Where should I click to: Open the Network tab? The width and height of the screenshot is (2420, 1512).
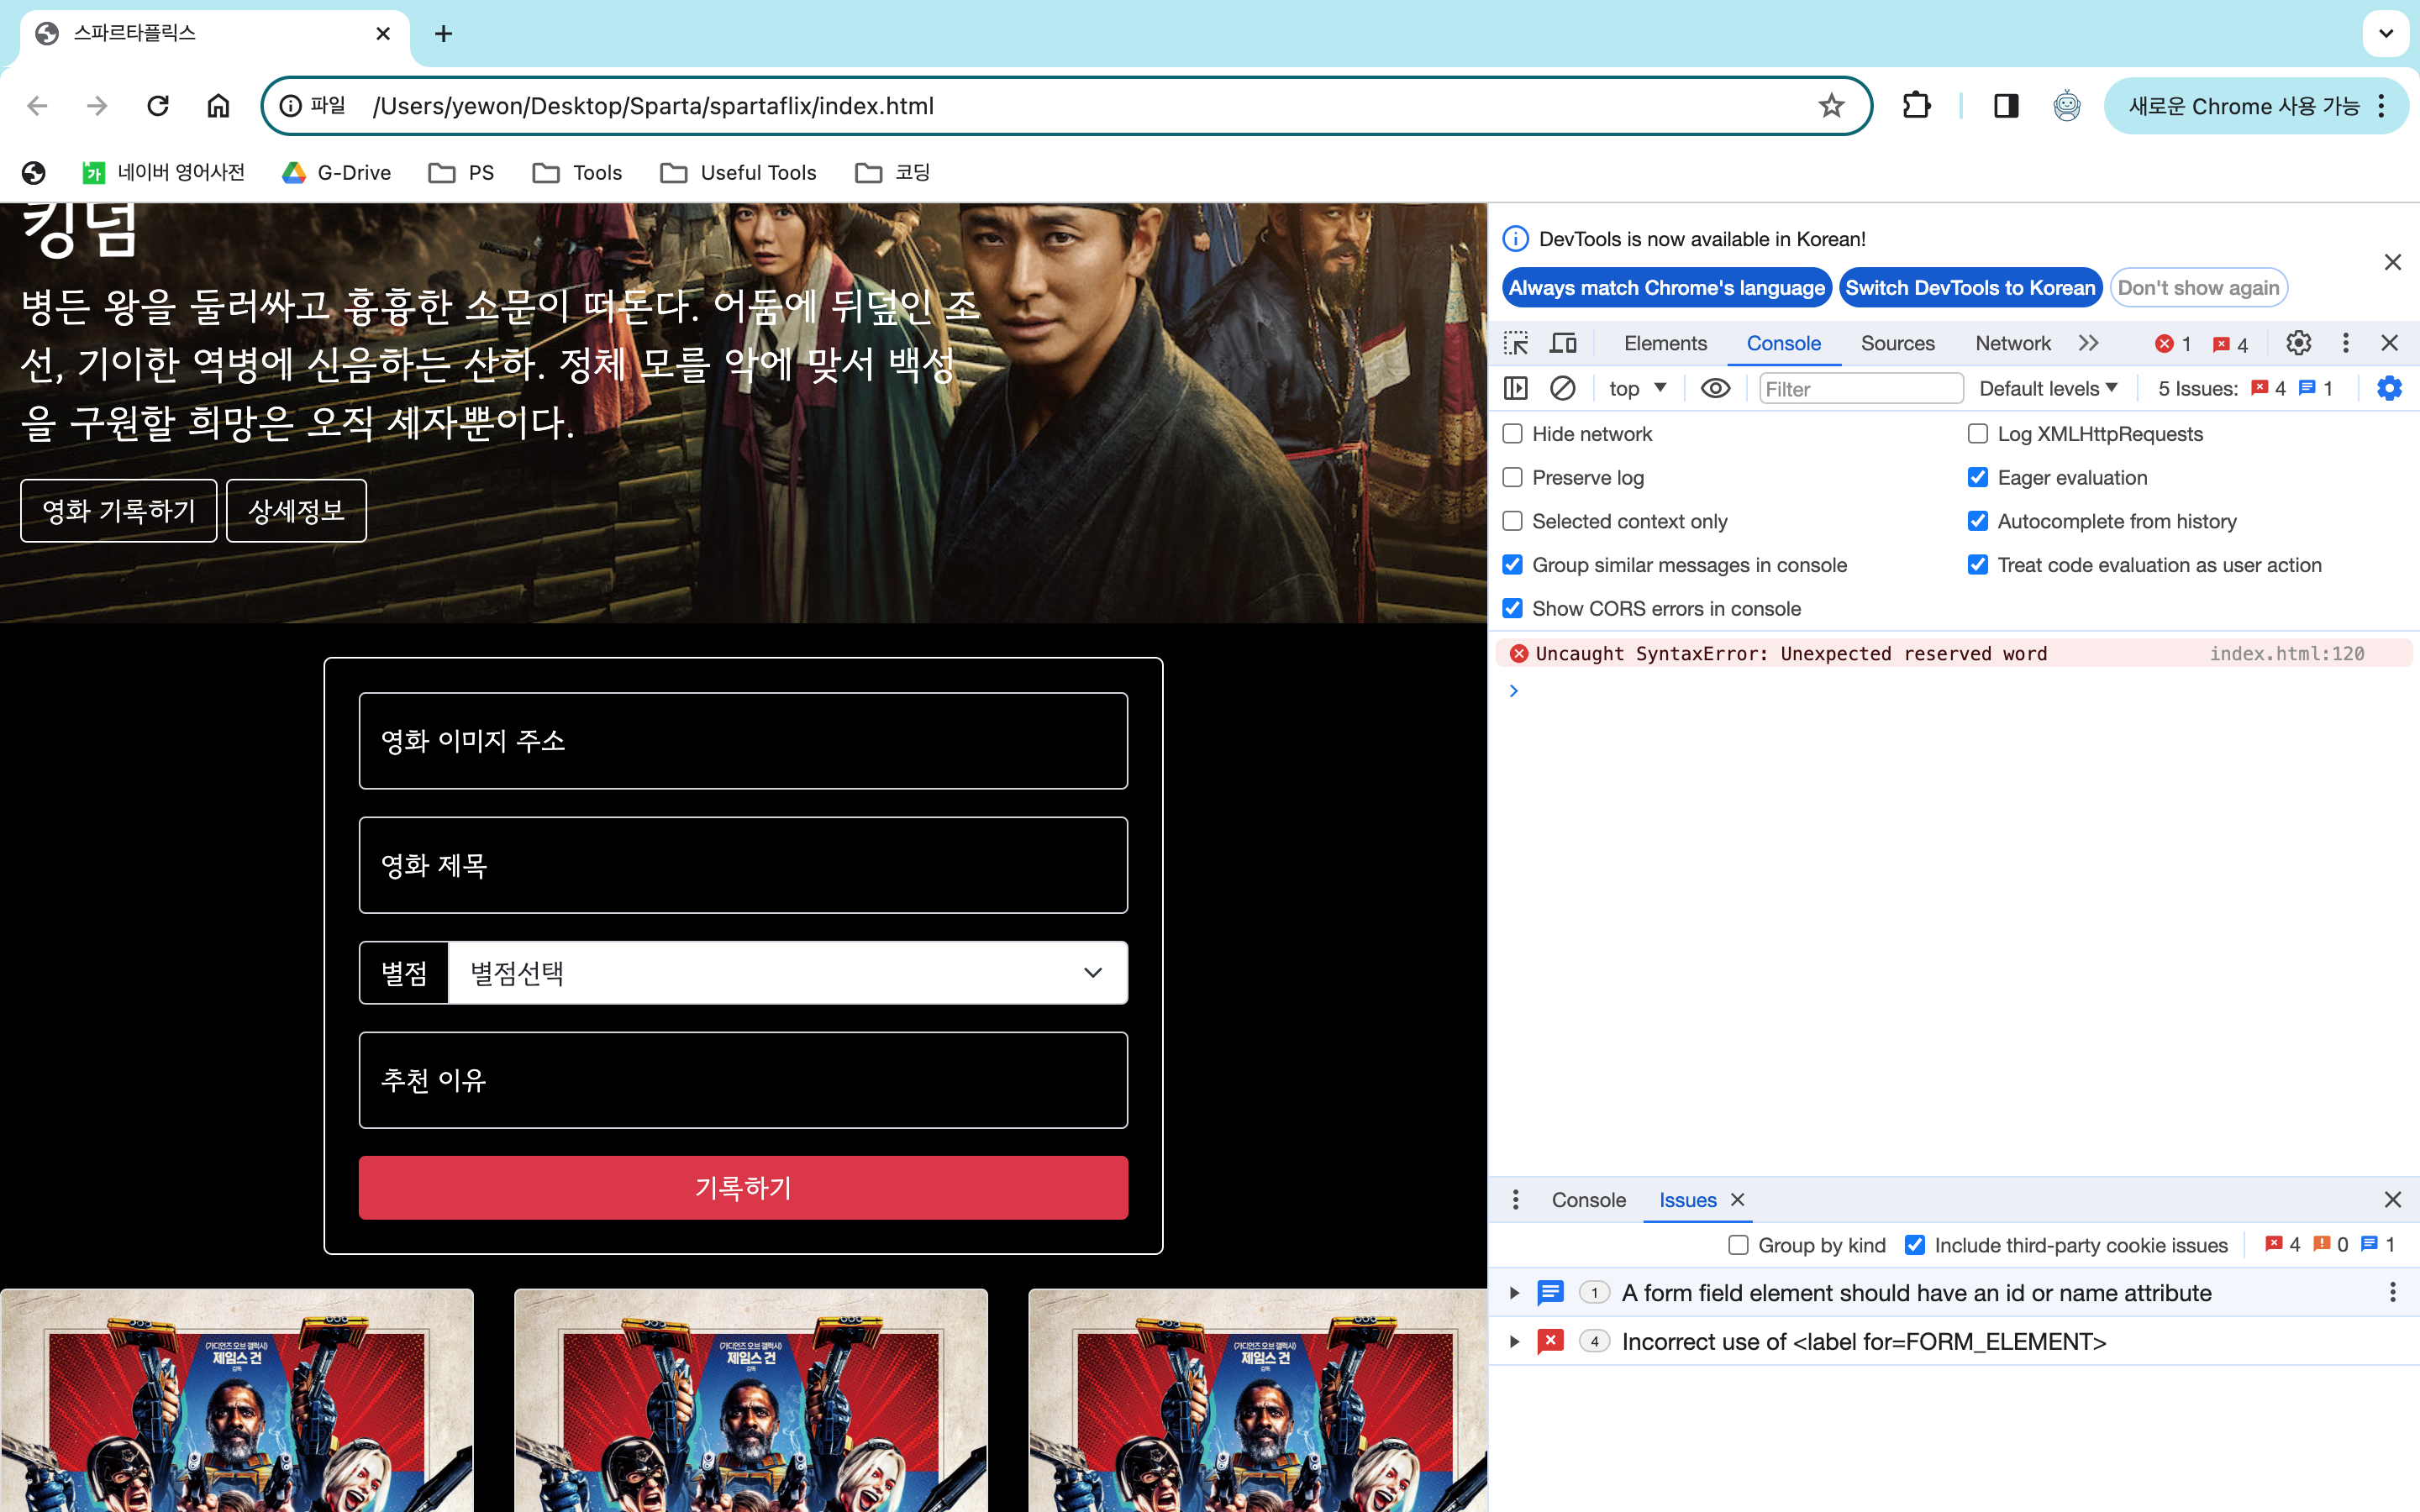point(2012,343)
